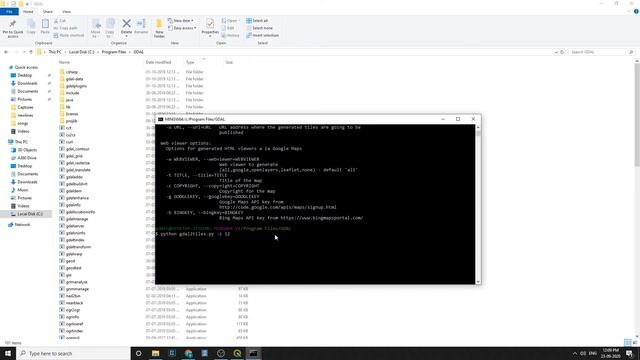This screenshot has height=360, width=640.
Task: Click Local Disk (C:) in address bar
Action: 81,52
